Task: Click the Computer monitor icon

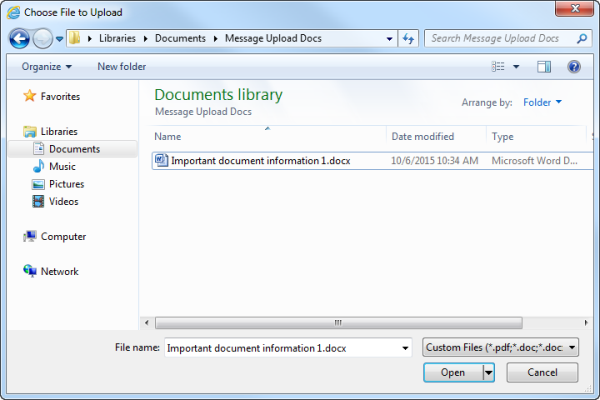Action: click(x=30, y=237)
